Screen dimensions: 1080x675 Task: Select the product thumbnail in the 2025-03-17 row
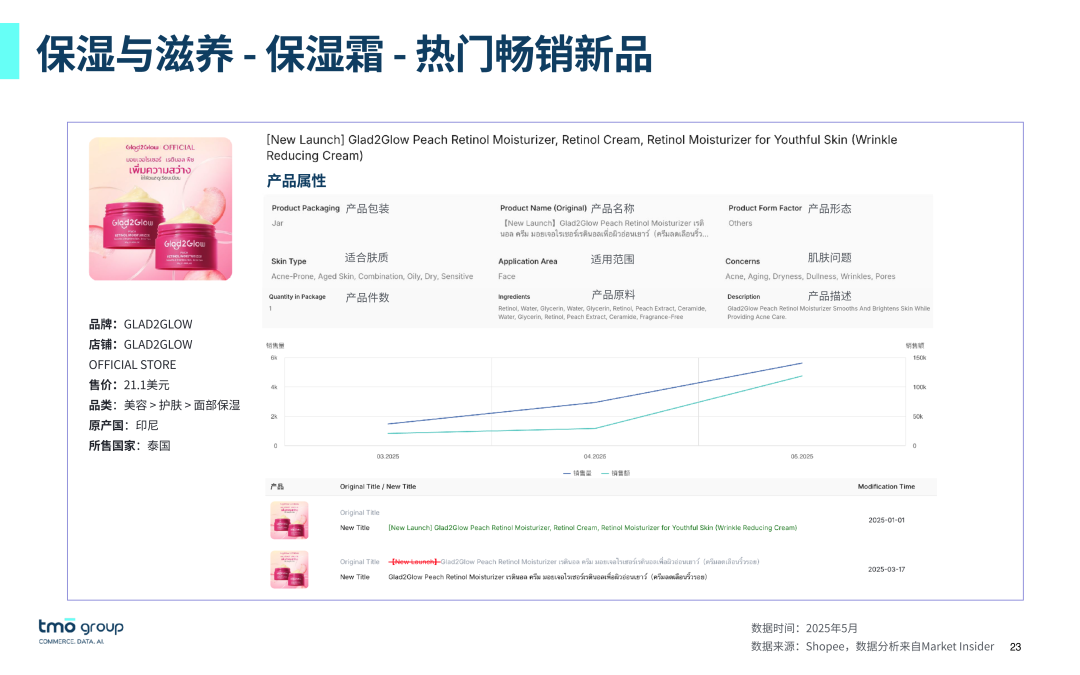(x=289, y=570)
